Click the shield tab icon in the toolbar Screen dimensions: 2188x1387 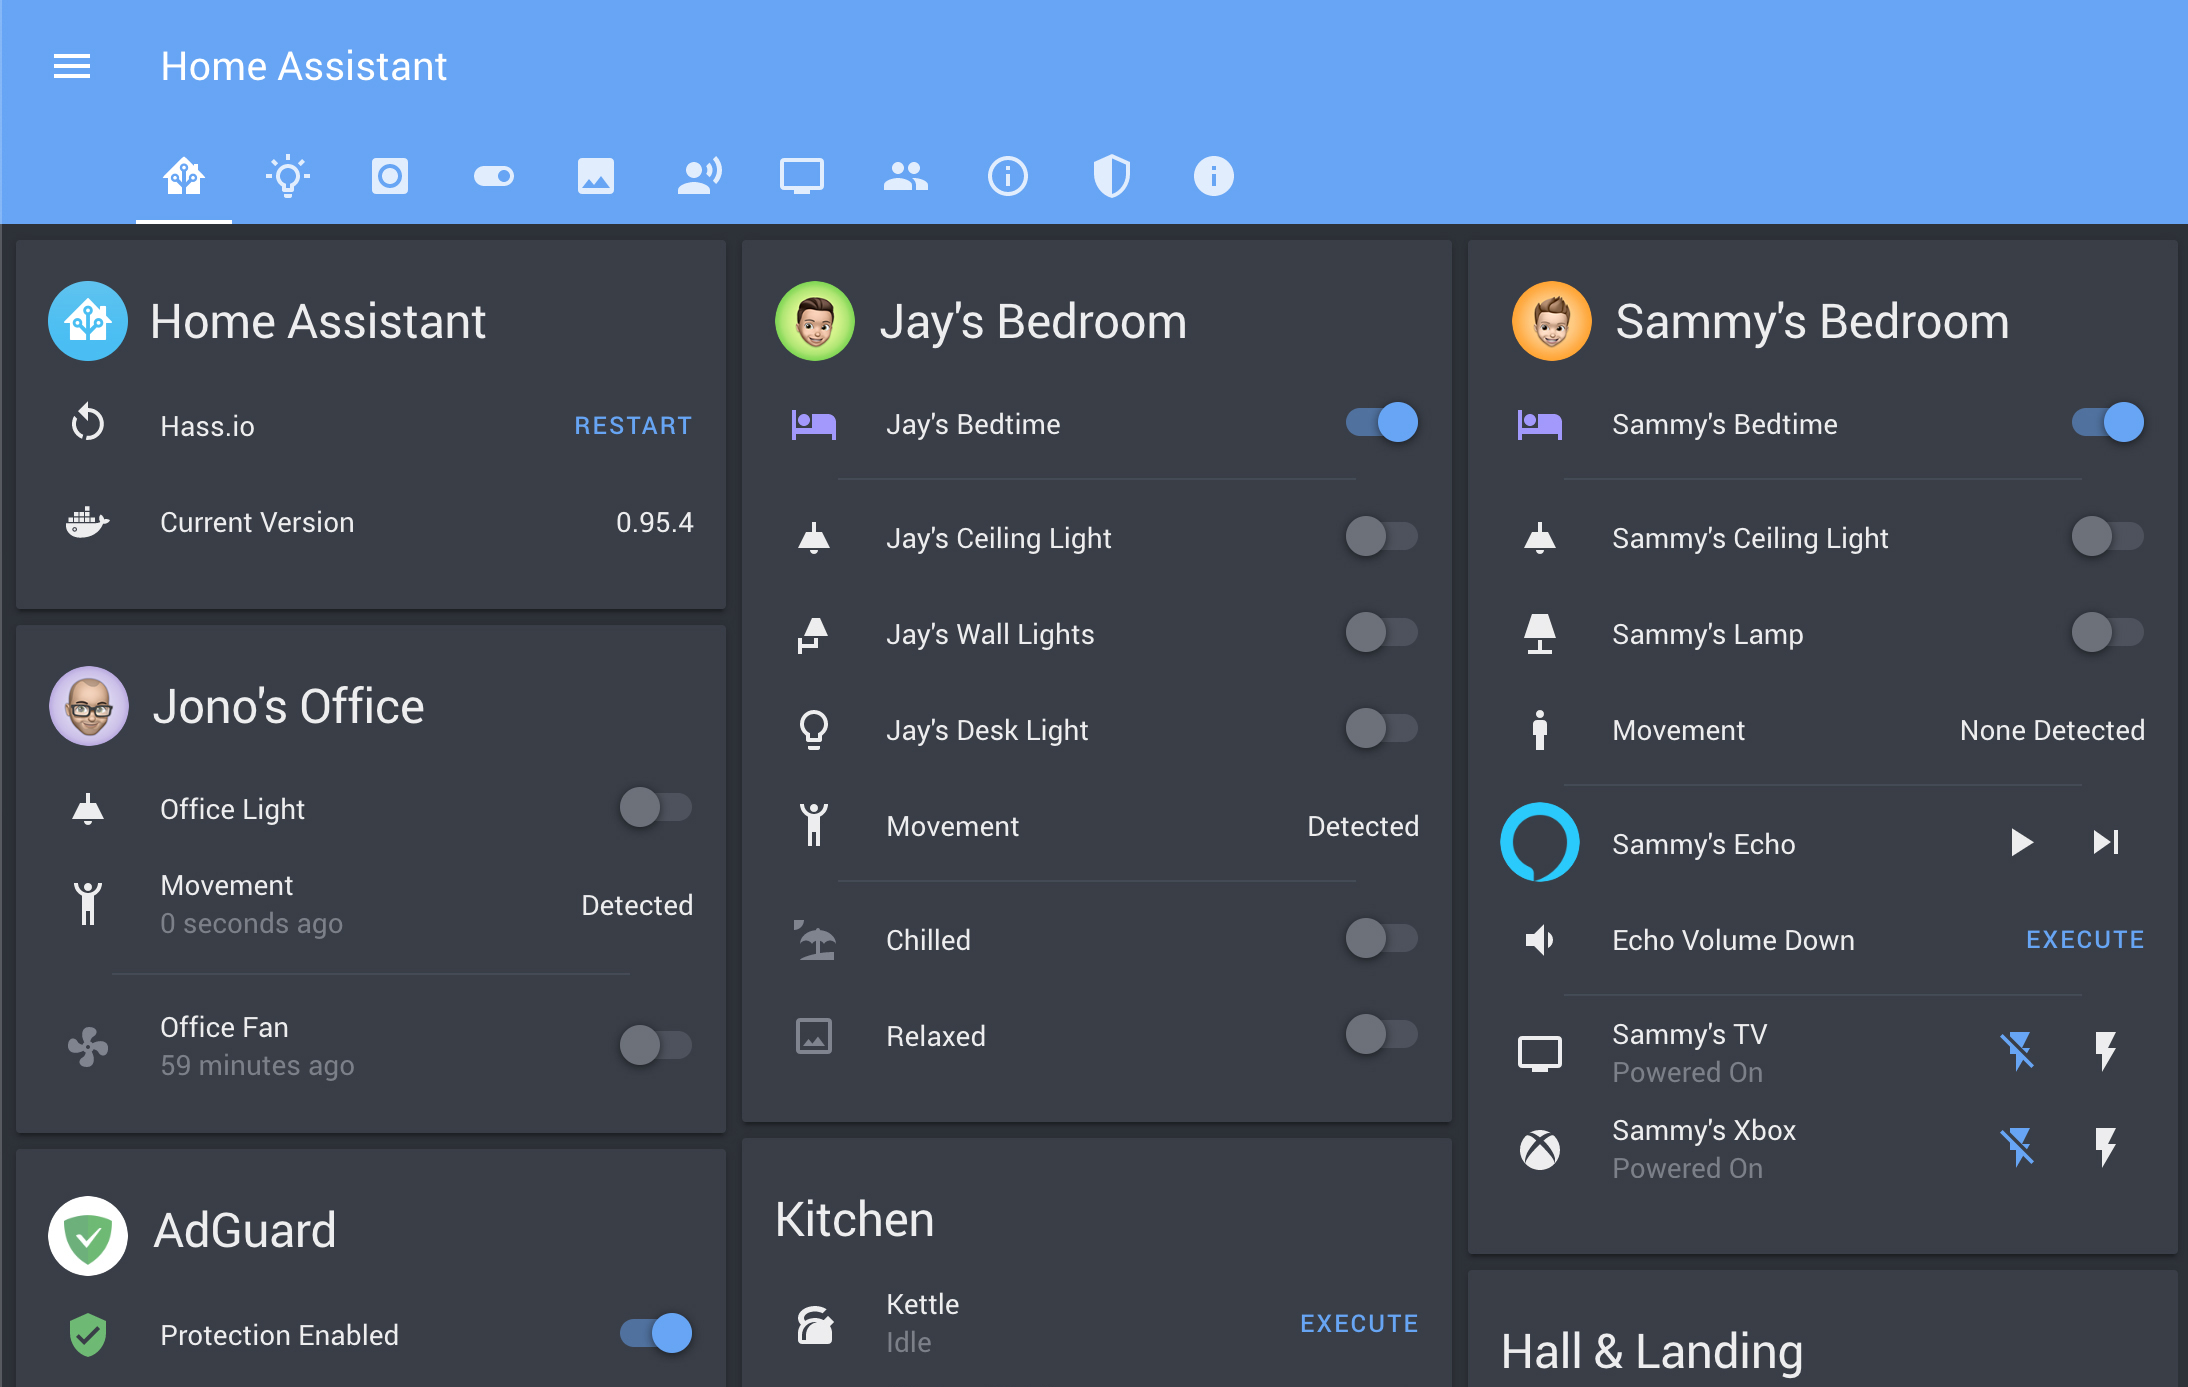1111,176
